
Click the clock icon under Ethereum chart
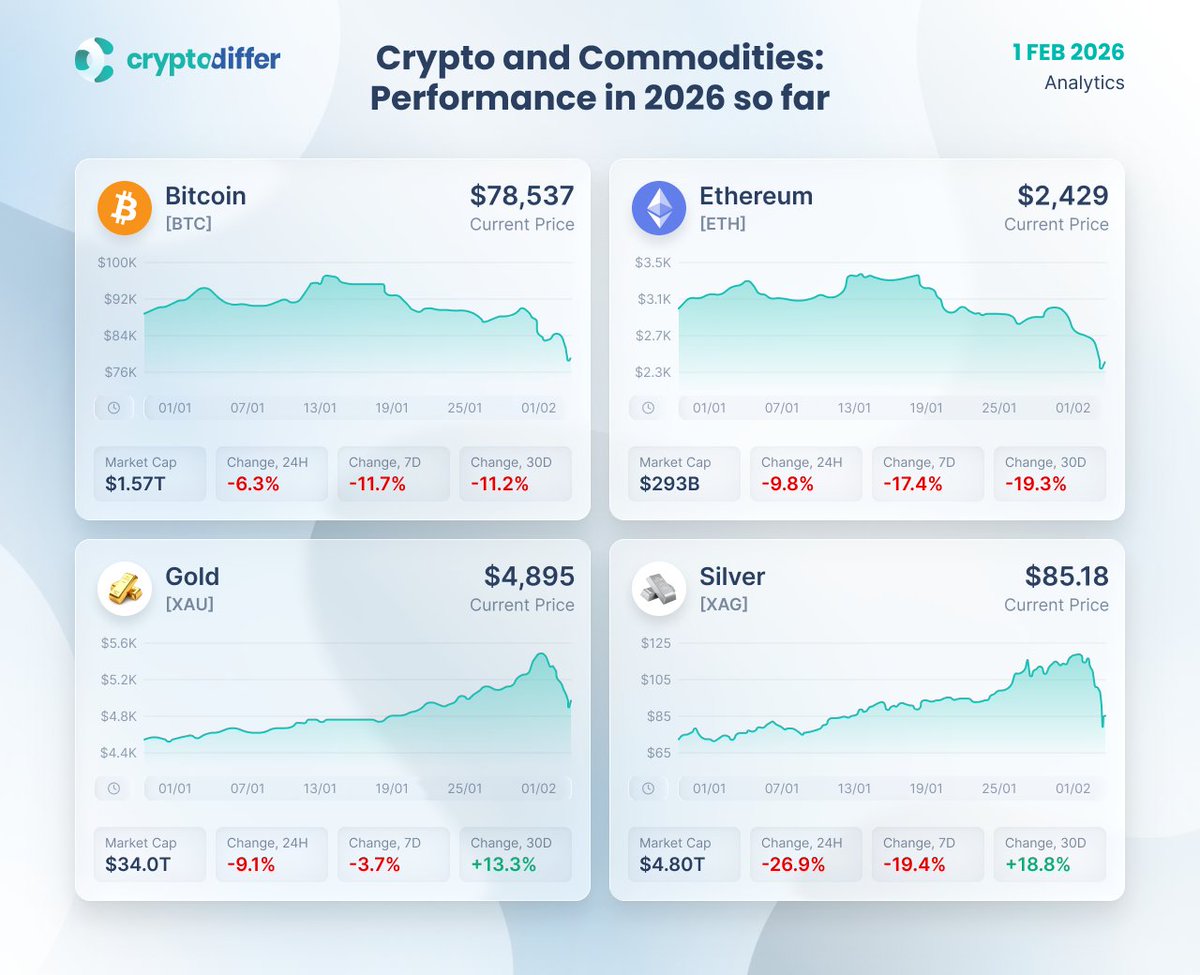[x=648, y=408]
